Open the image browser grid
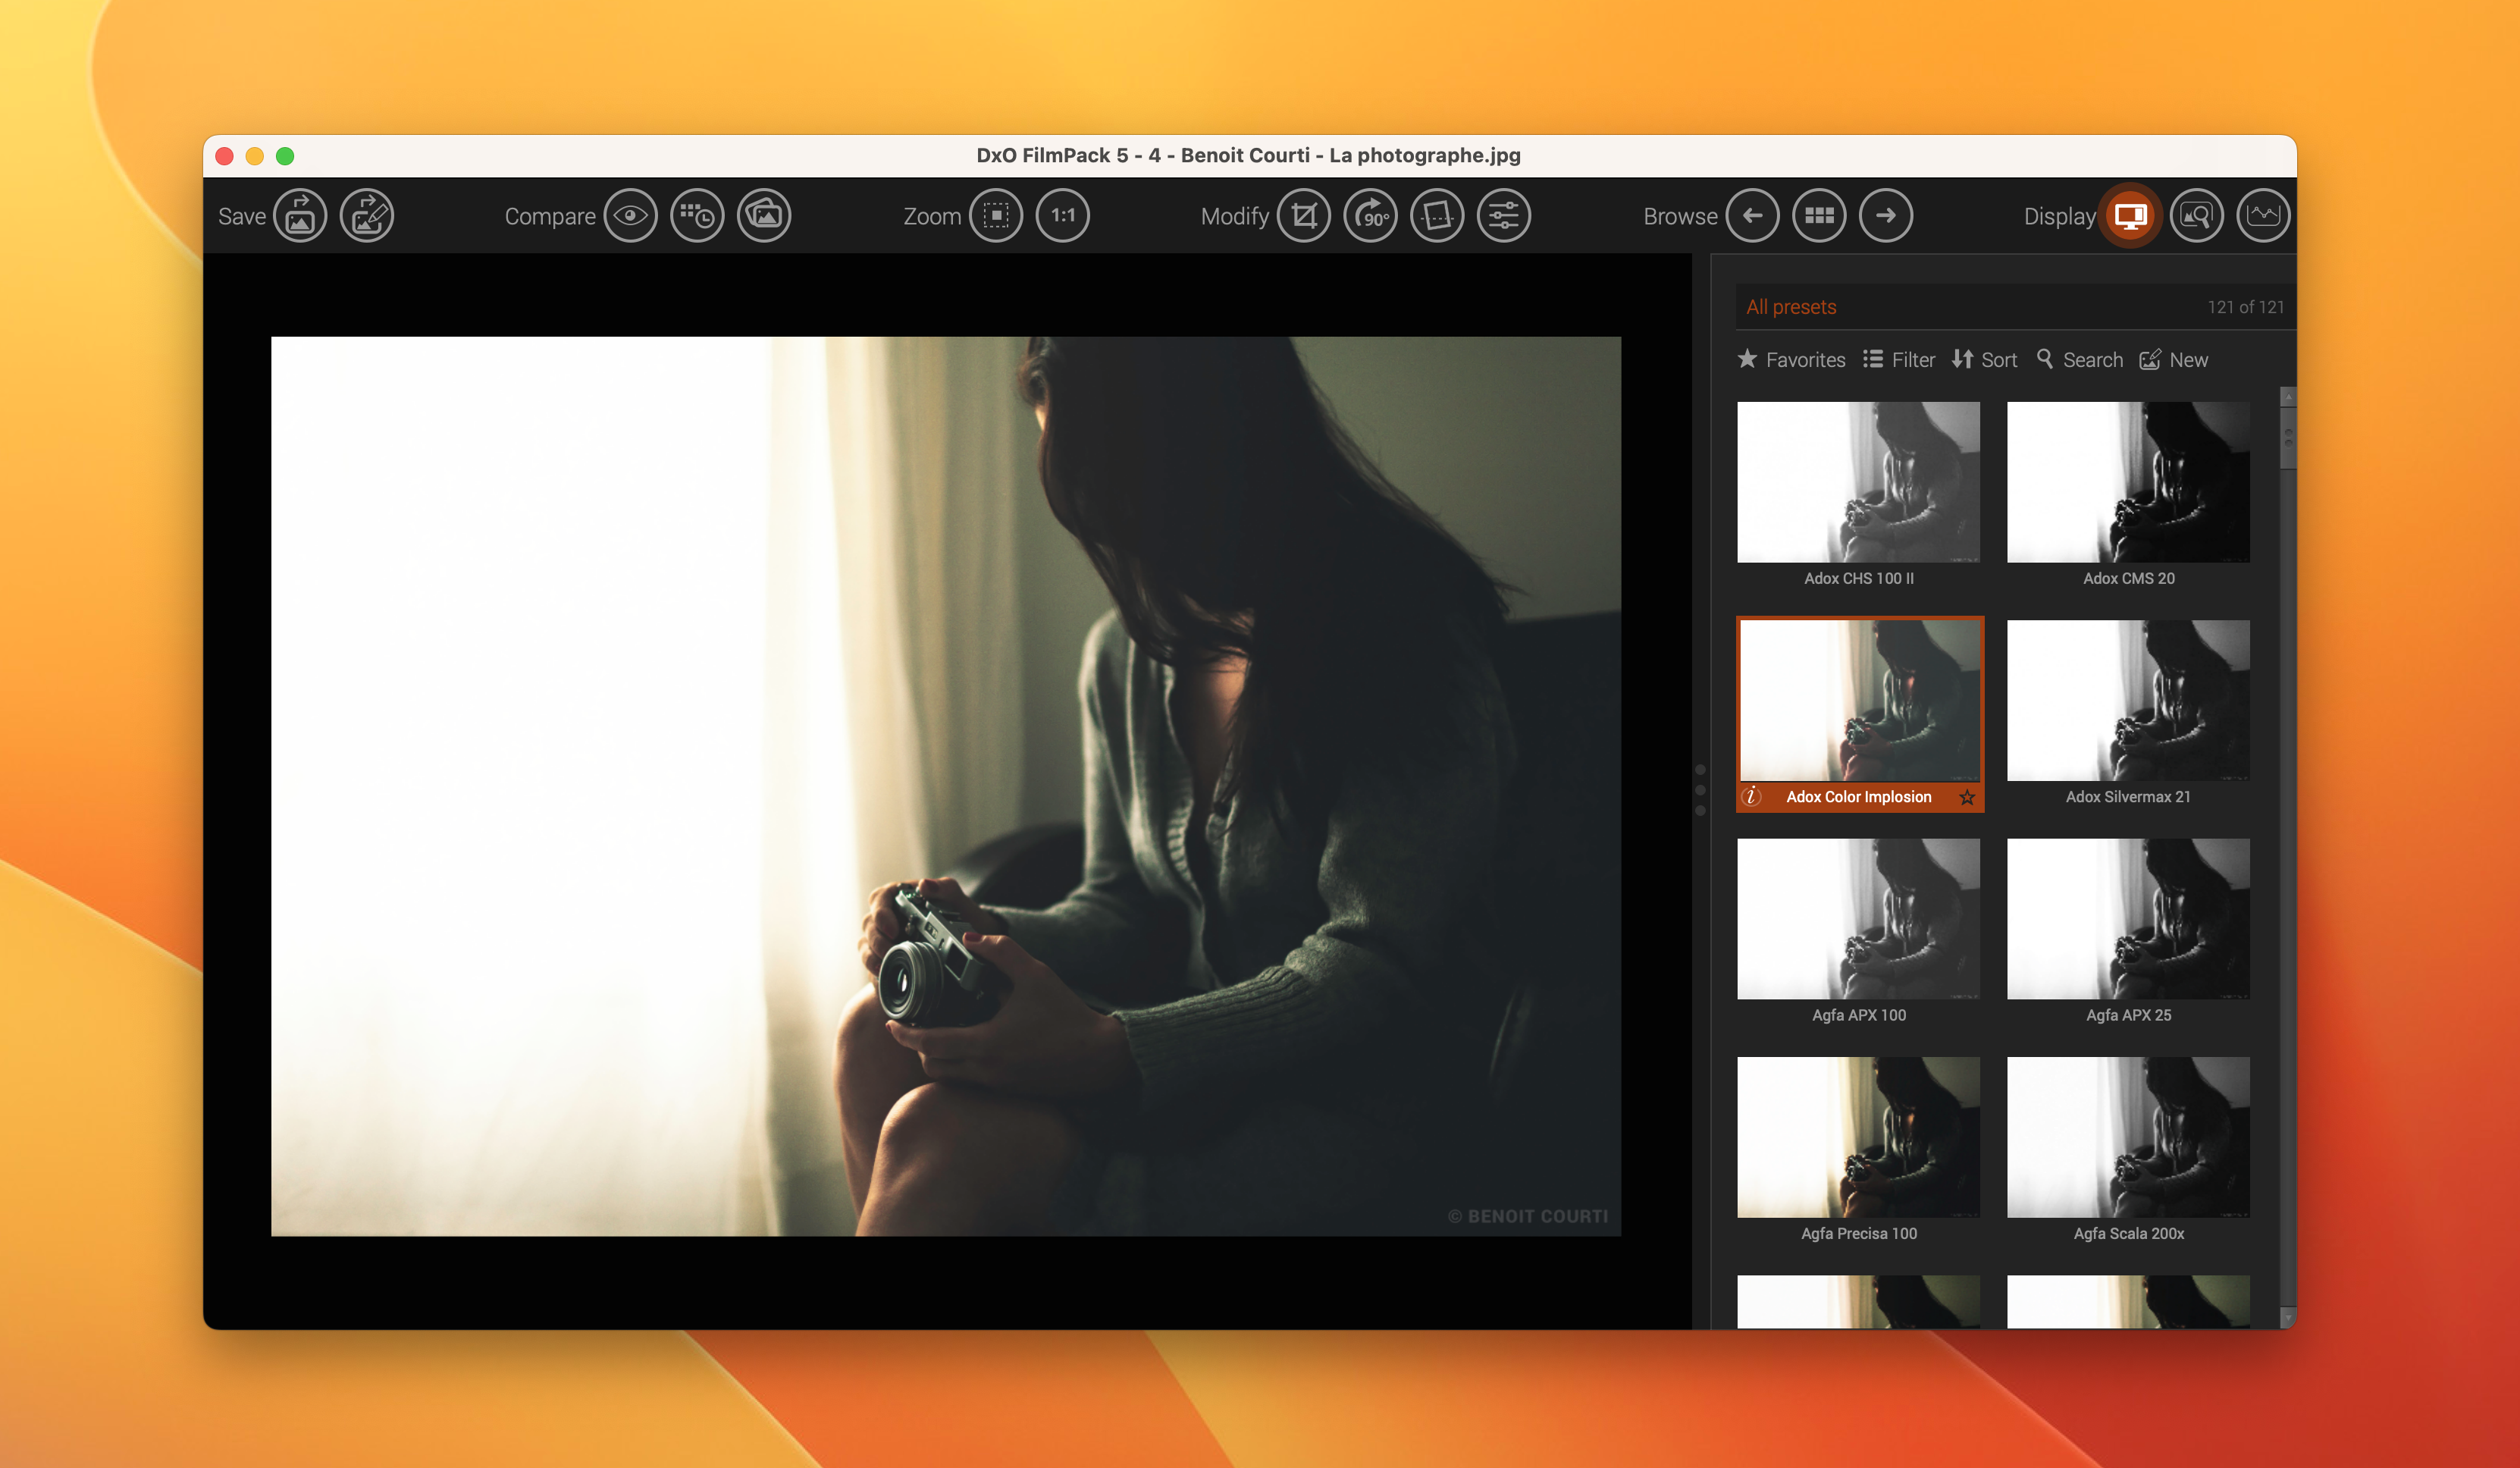Image resolution: width=2520 pixels, height=1468 pixels. [x=1819, y=216]
